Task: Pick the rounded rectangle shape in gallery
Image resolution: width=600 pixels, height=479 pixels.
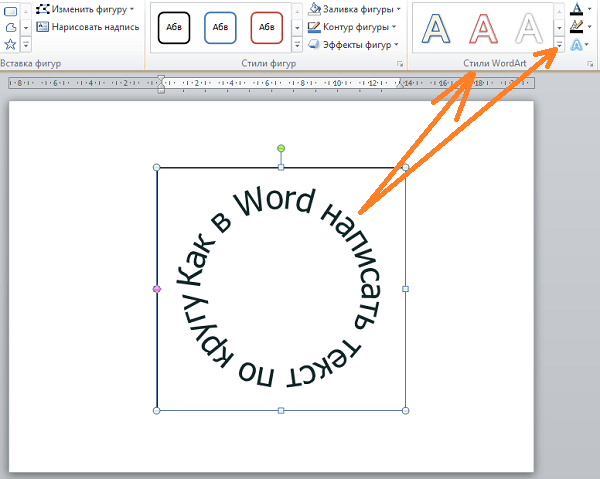Action: point(10,11)
